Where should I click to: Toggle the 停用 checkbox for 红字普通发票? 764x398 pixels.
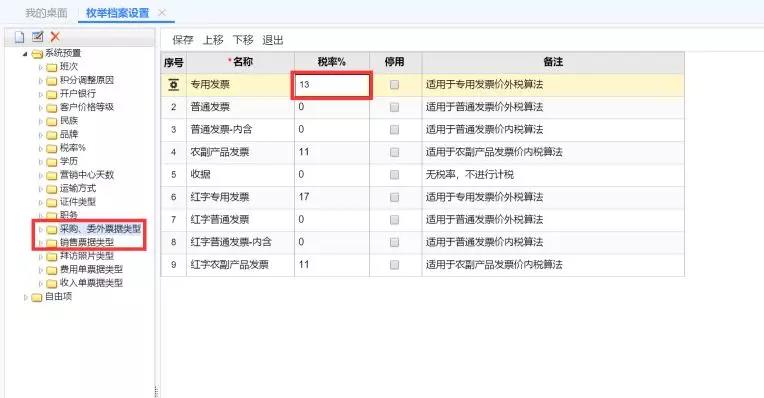[394, 220]
